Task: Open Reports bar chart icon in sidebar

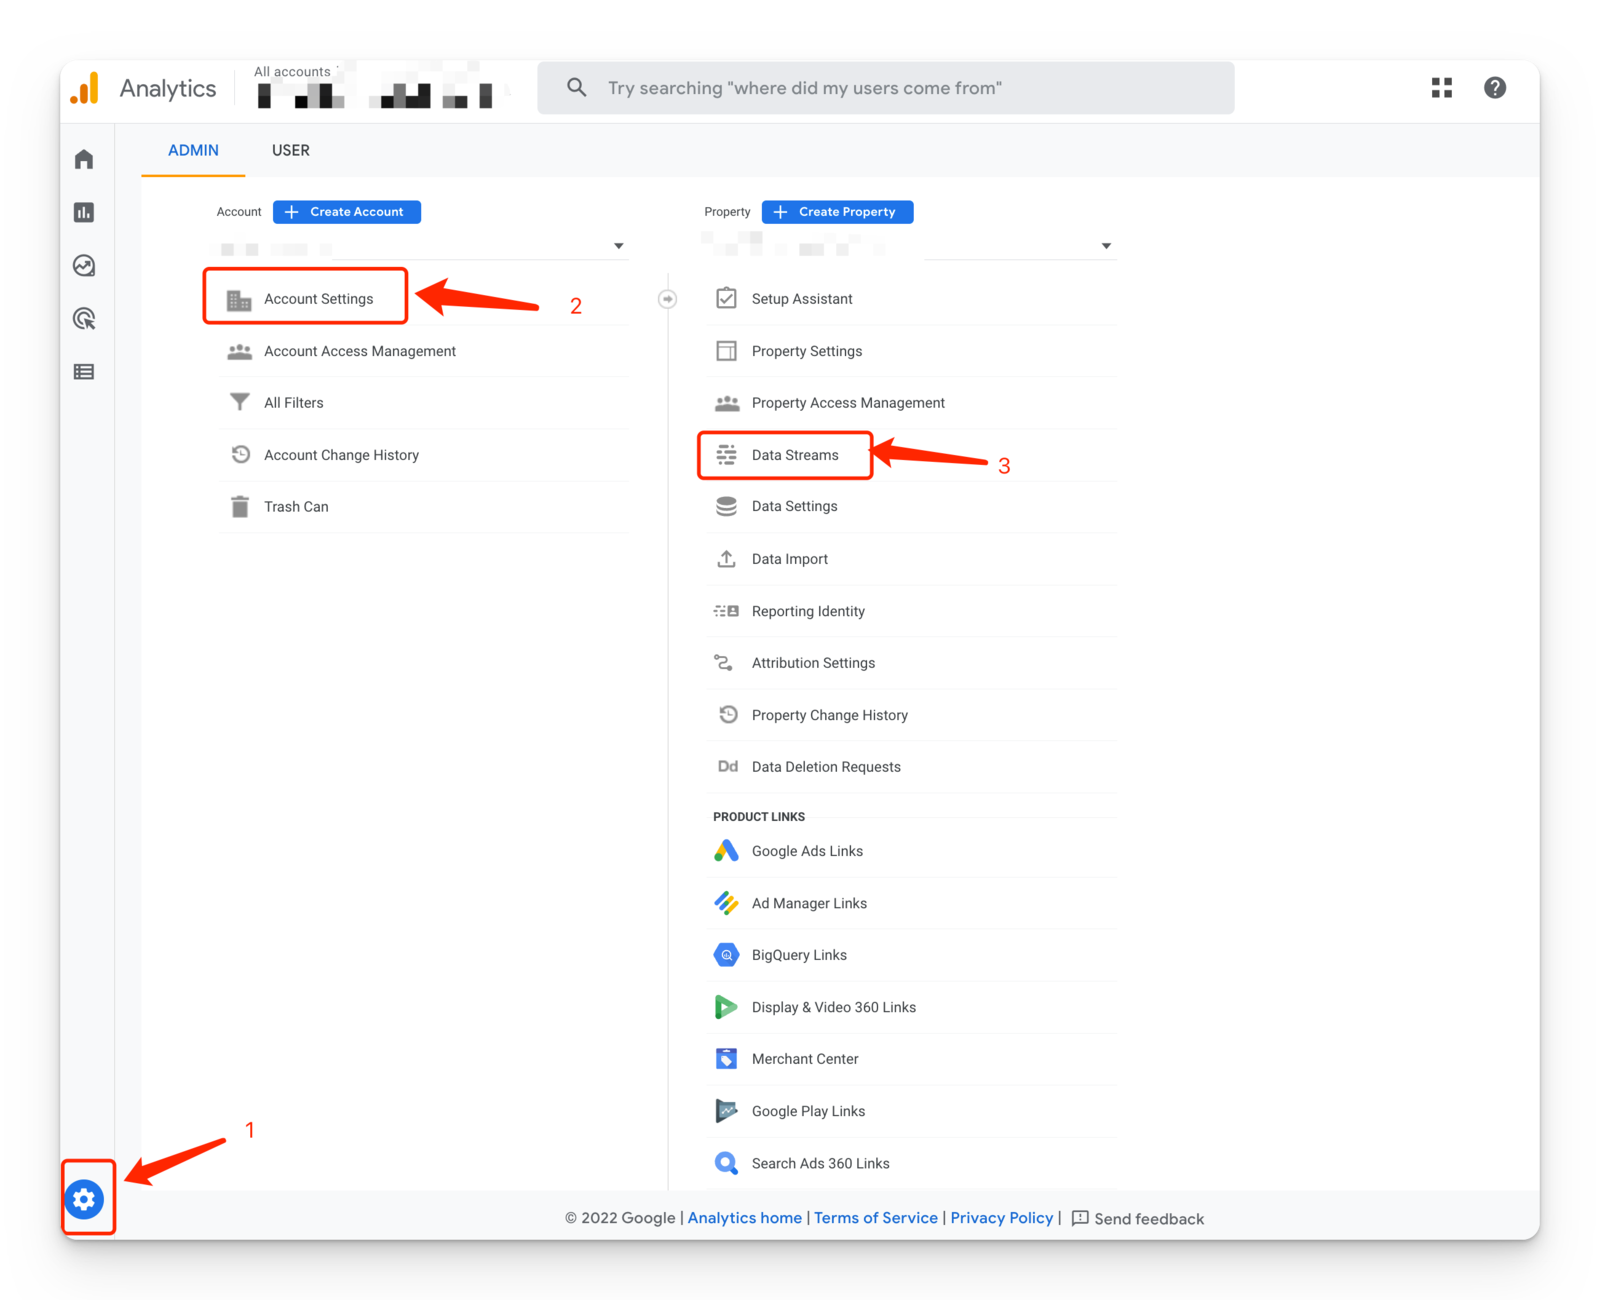Action: [84, 212]
